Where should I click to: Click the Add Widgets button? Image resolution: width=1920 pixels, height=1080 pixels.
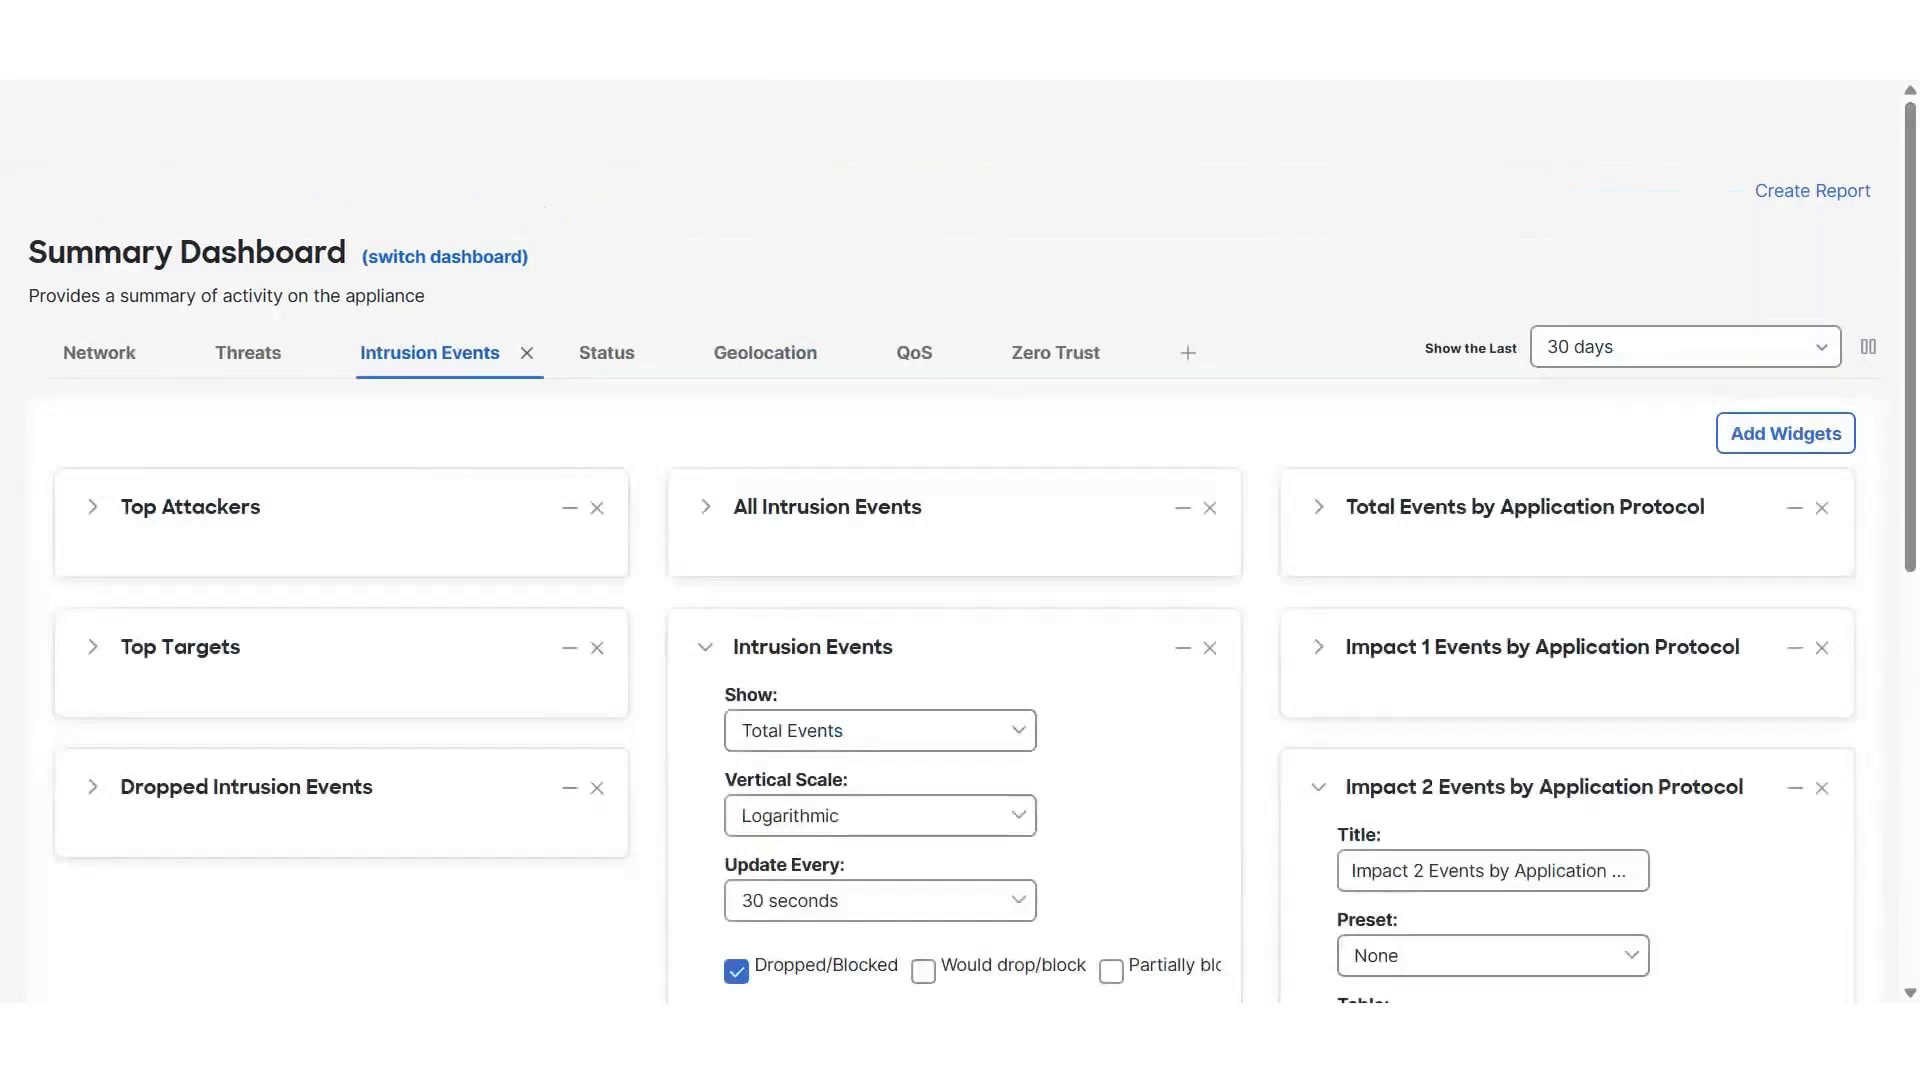tap(1786, 433)
